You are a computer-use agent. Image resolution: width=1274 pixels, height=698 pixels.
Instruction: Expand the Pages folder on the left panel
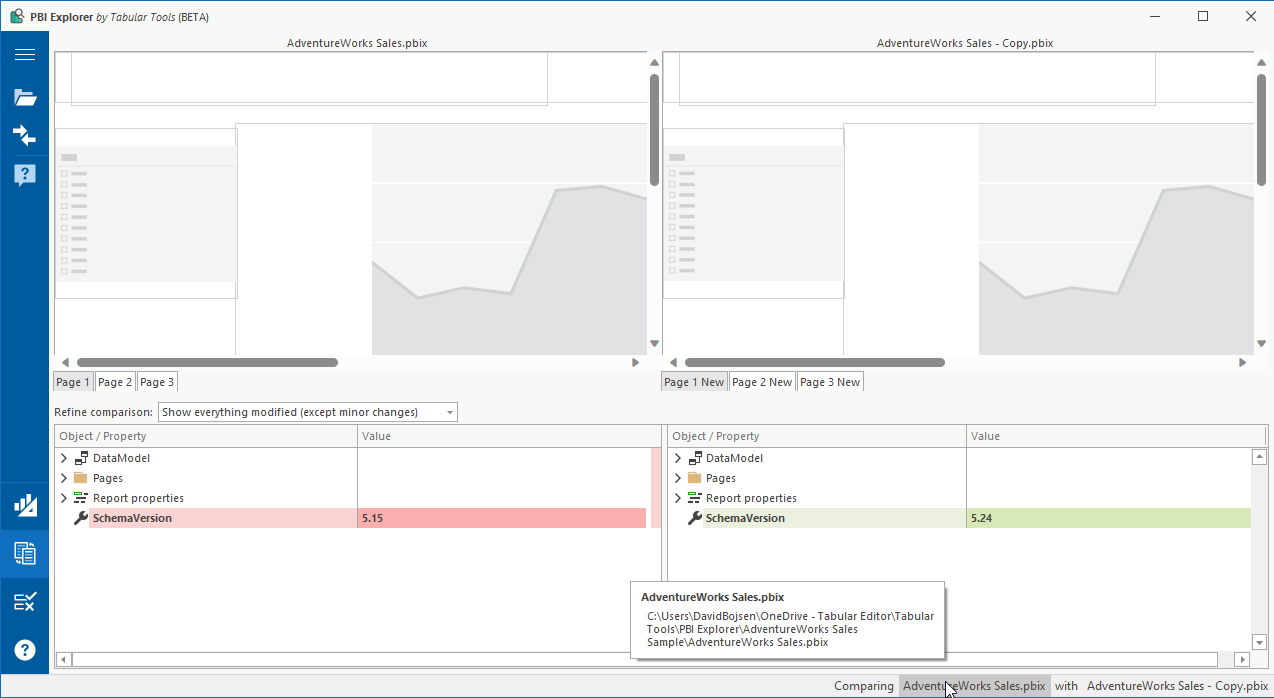(63, 477)
